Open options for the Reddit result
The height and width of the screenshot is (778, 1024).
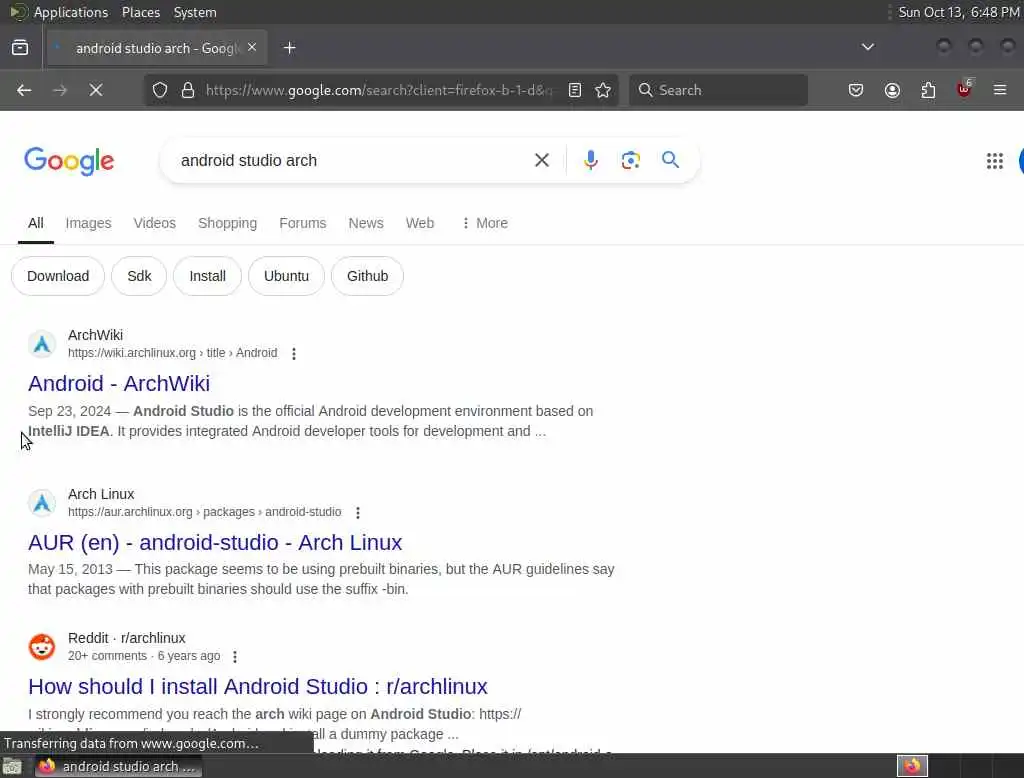[235, 656]
